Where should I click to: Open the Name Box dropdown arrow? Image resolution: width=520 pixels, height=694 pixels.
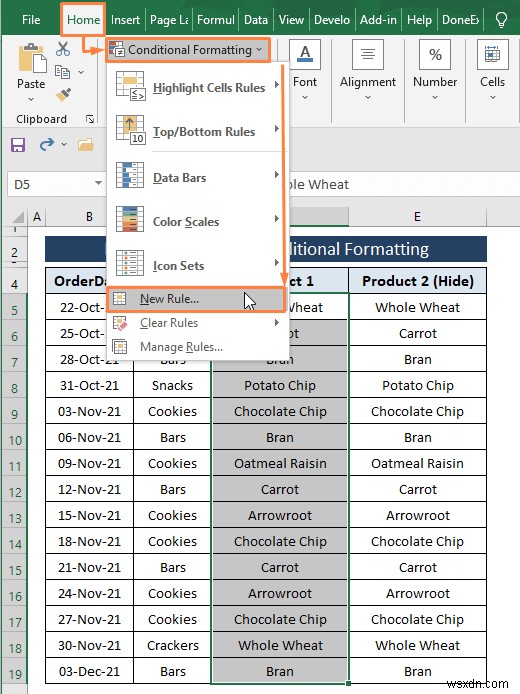click(x=98, y=183)
